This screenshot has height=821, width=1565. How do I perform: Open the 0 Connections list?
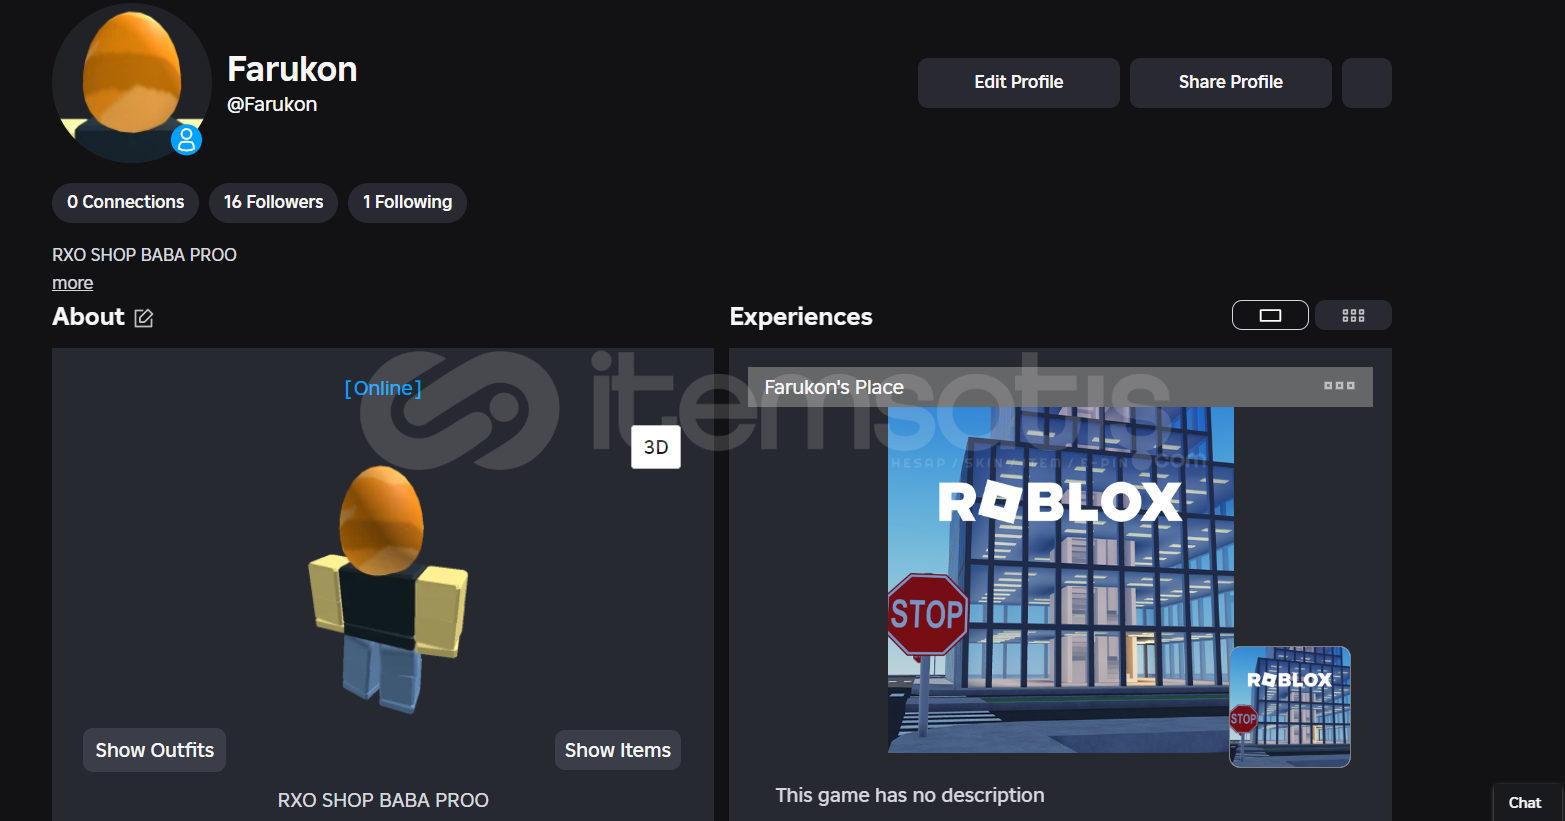[x=125, y=202]
